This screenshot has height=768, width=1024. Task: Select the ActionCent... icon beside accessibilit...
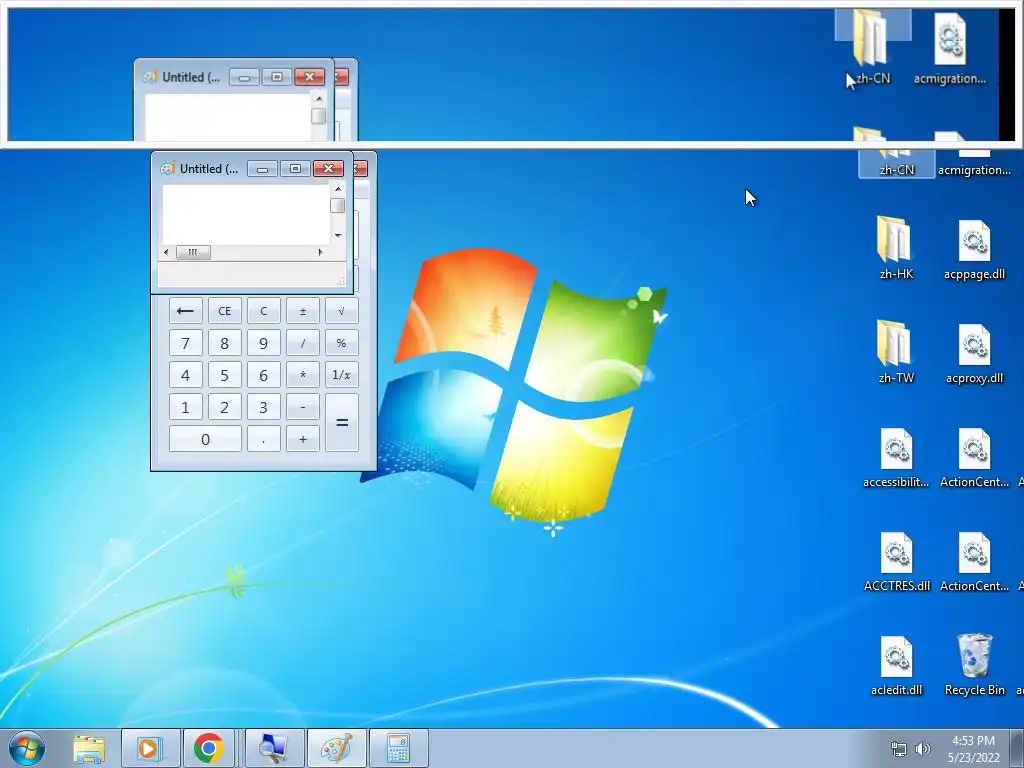974,457
